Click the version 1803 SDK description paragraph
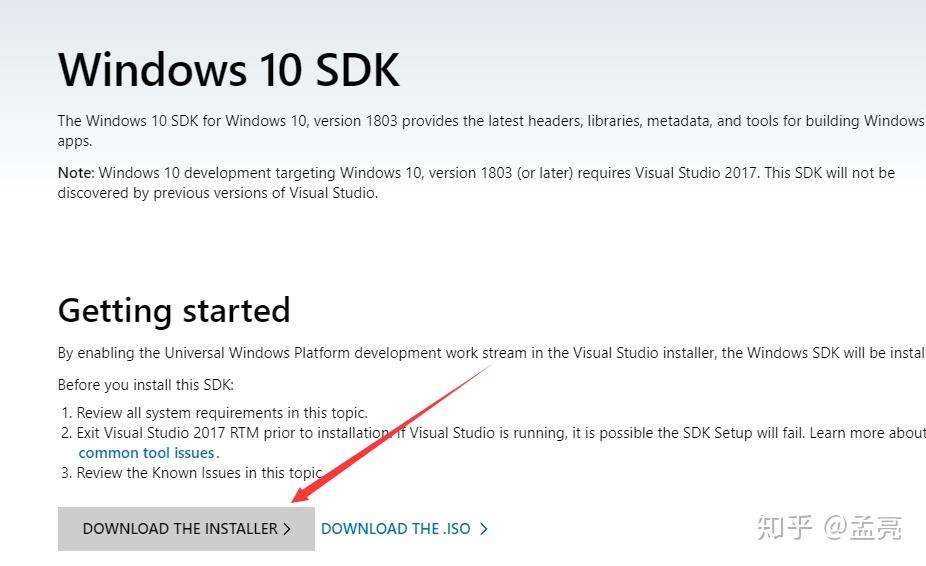 pos(490,121)
